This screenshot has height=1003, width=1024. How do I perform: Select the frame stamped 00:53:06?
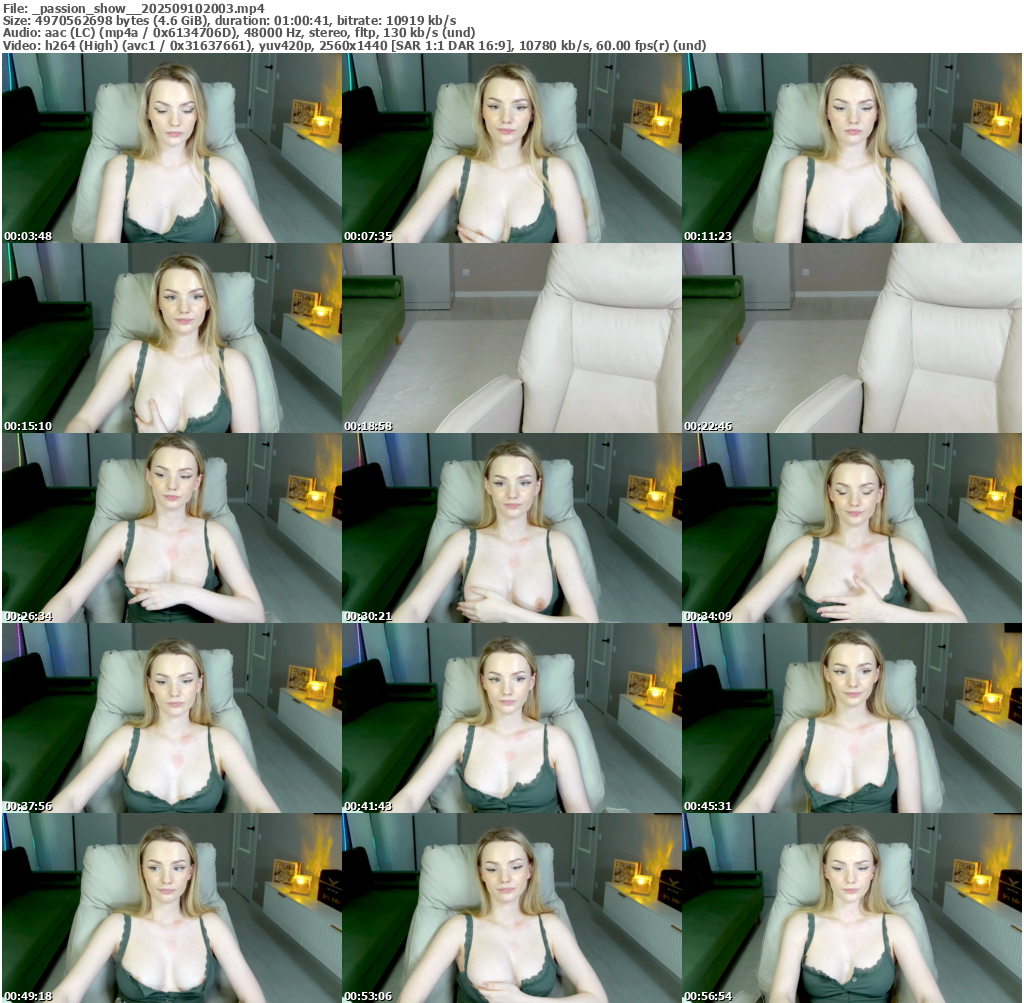click(511, 908)
